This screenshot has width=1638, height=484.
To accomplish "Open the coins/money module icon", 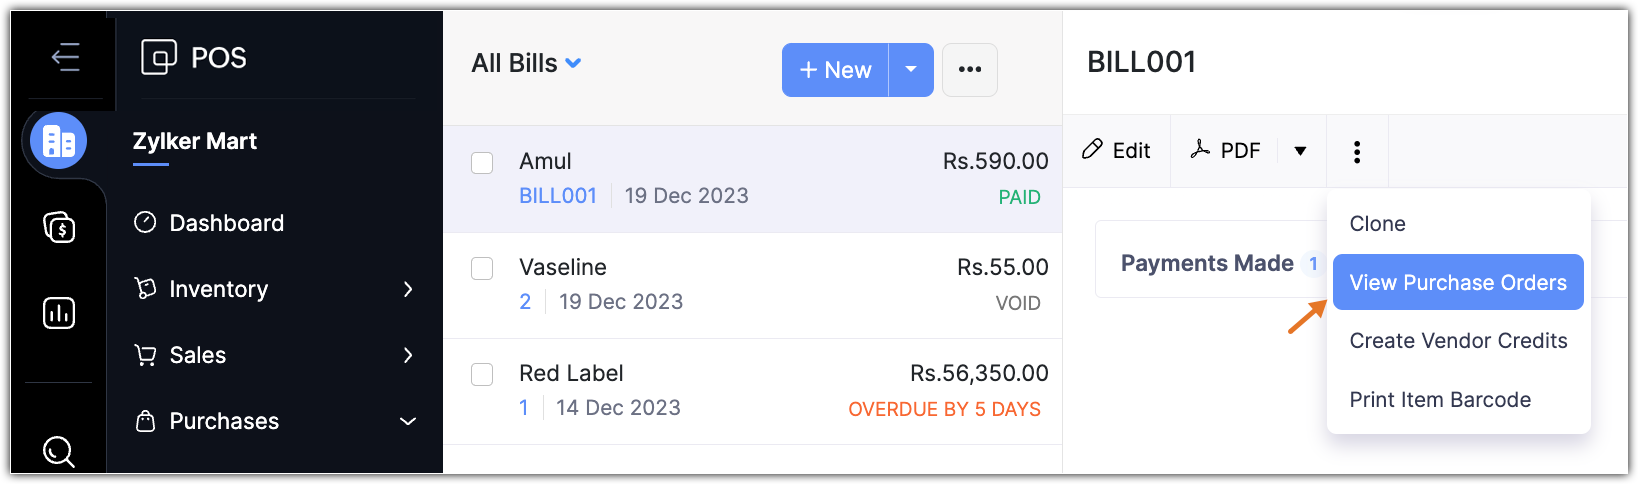I will (59, 228).
